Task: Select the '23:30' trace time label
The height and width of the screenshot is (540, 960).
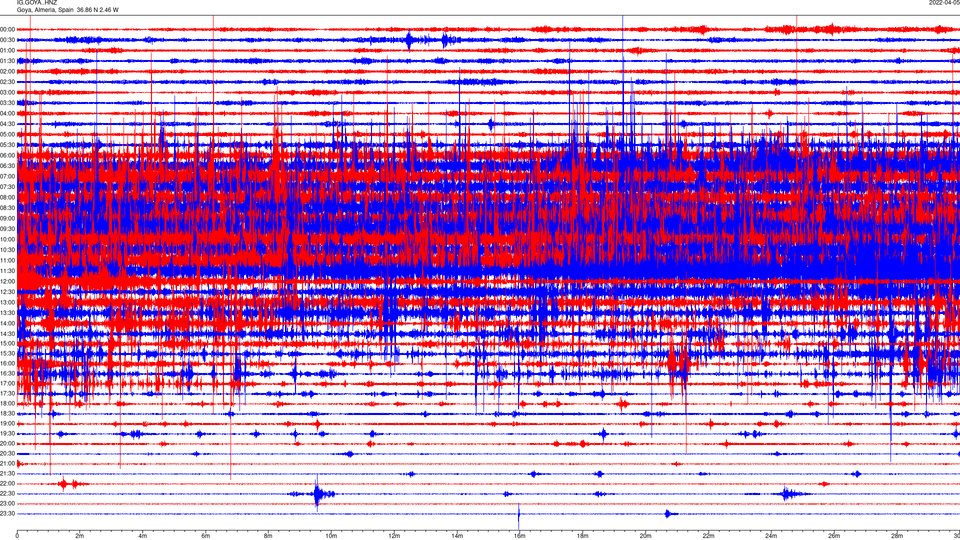Action: [7, 514]
